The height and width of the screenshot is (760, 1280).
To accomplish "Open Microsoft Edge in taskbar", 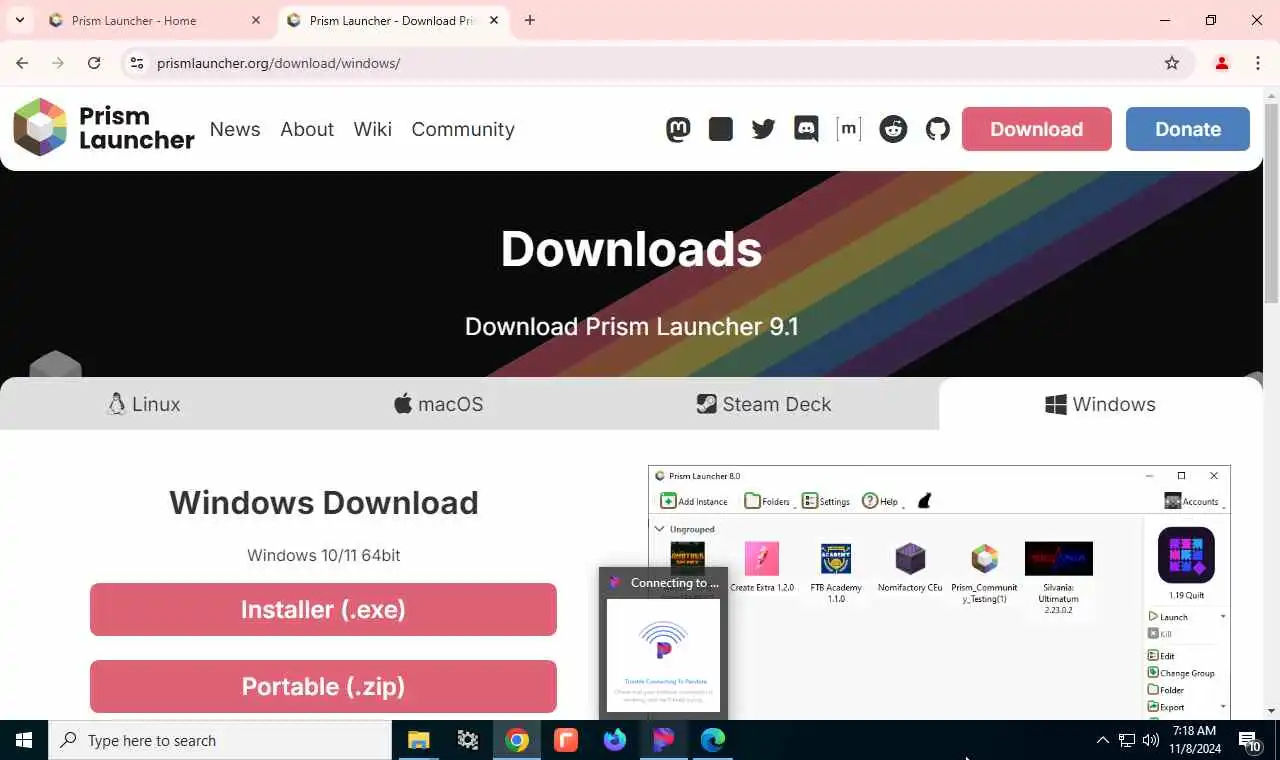I will click(713, 740).
